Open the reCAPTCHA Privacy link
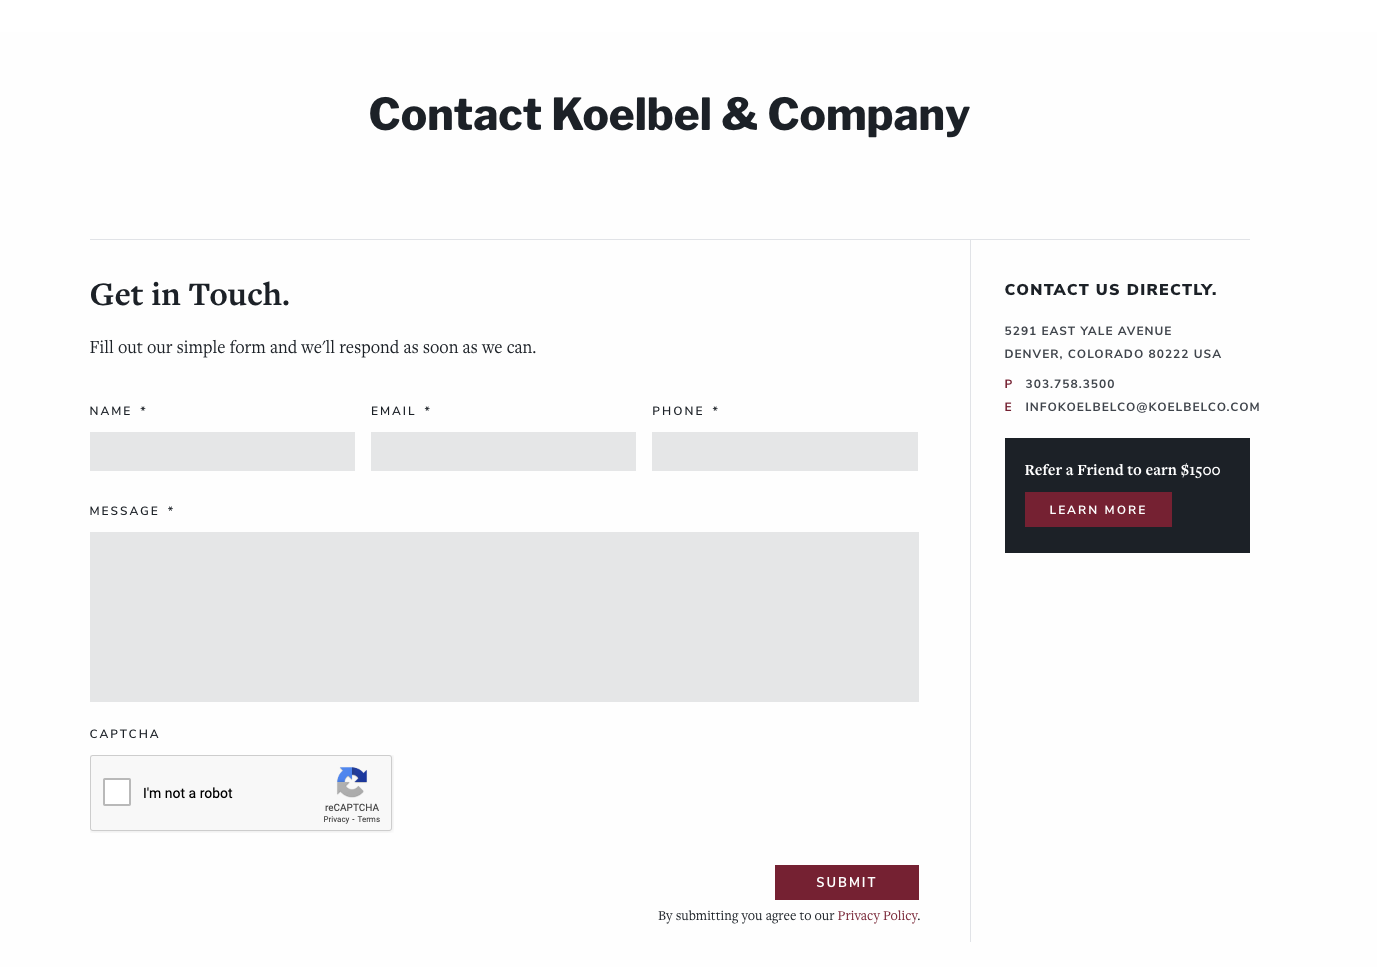 [336, 819]
